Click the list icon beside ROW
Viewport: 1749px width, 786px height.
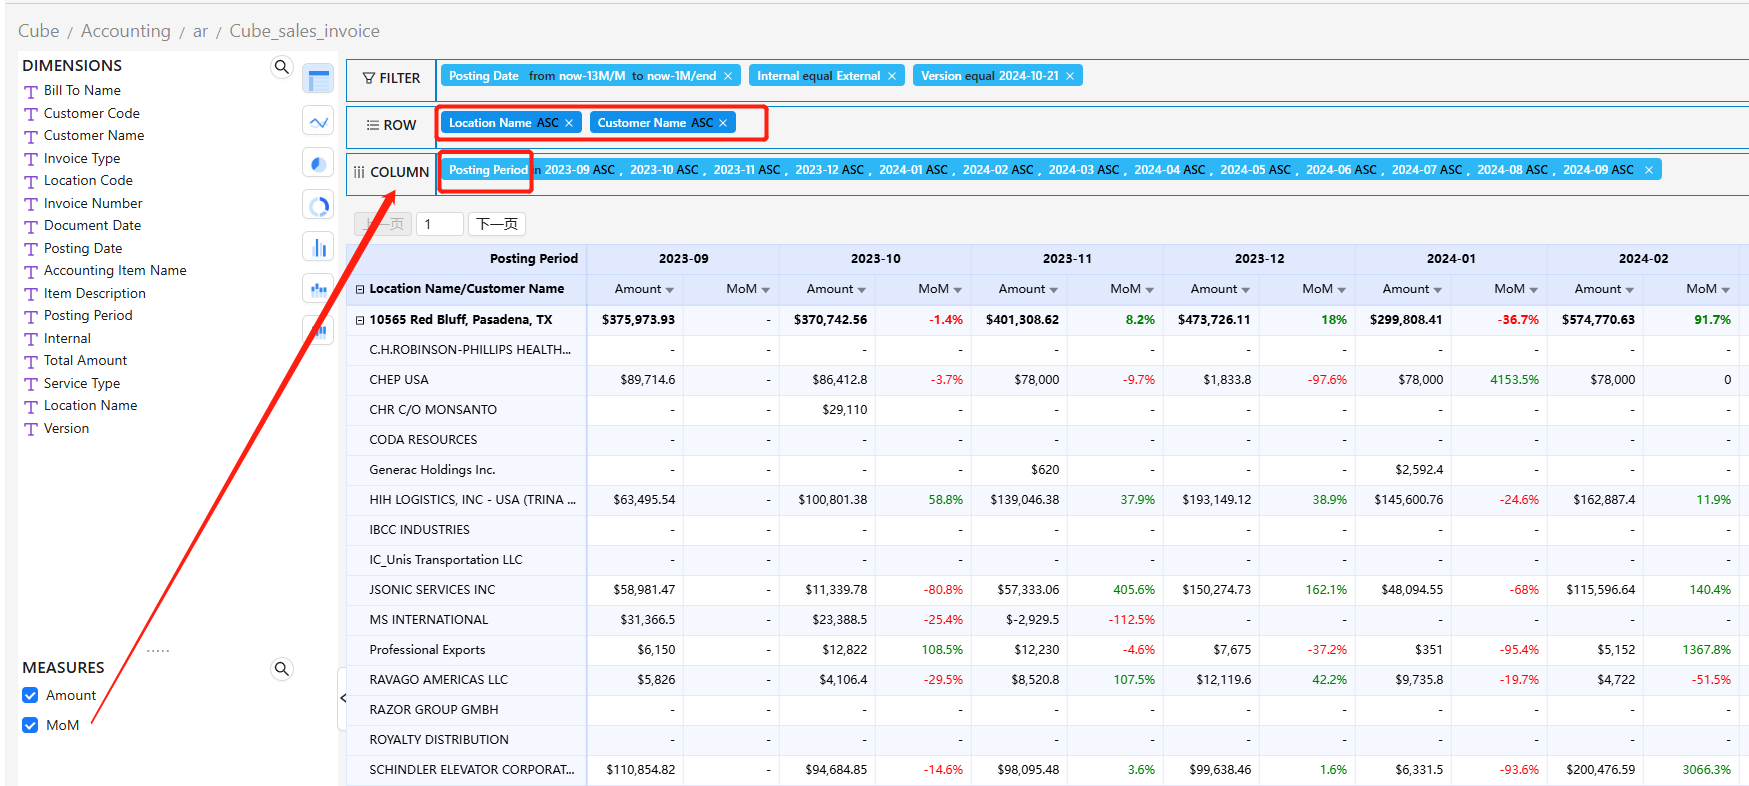[x=373, y=125]
